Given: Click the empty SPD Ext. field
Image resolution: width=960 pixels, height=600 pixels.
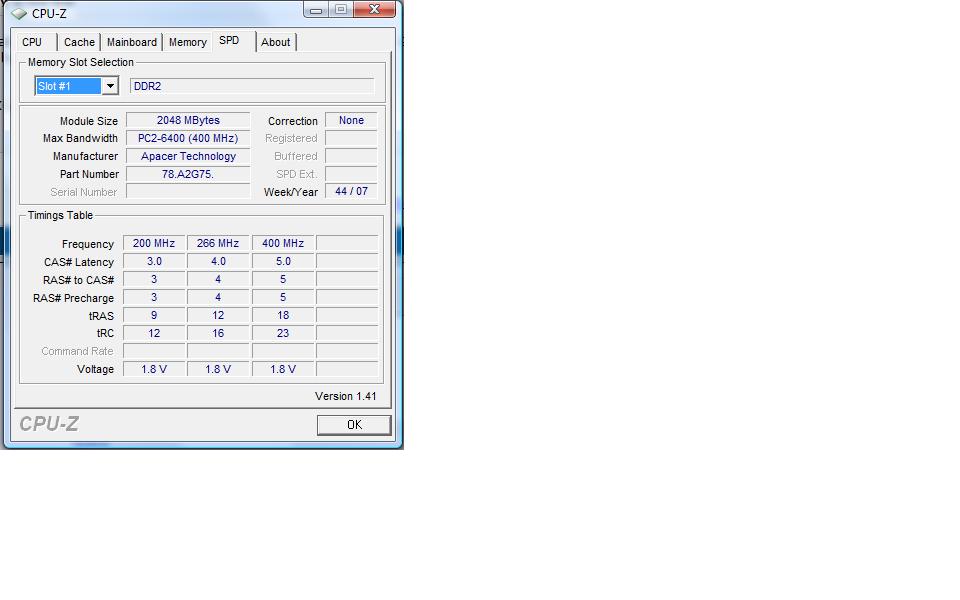Looking at the screenshot, I should click(351, 174).
